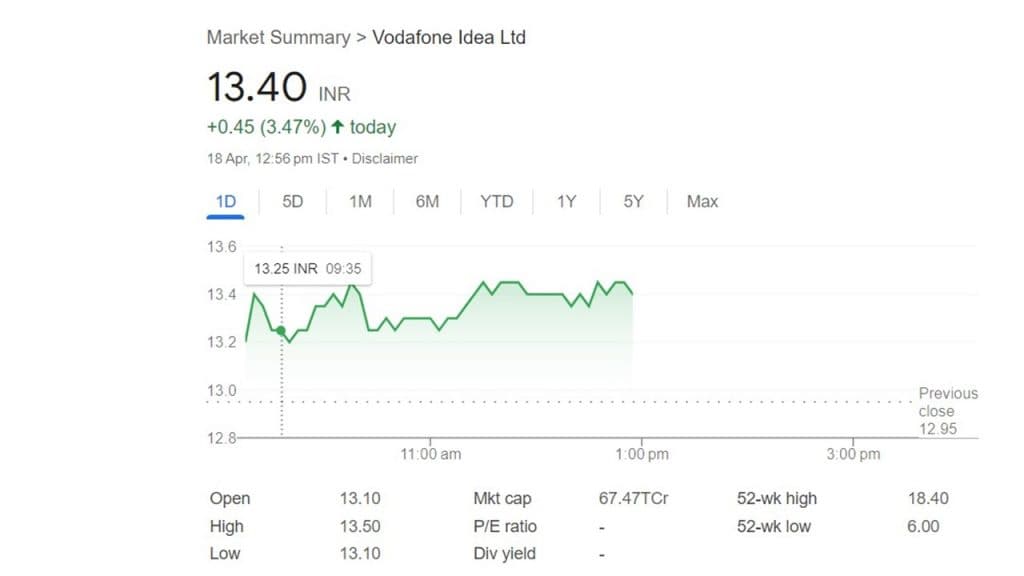Click the 1:00 pm axis label
The width and height of the screenshot is (1024, 576).
coord(642,454)
